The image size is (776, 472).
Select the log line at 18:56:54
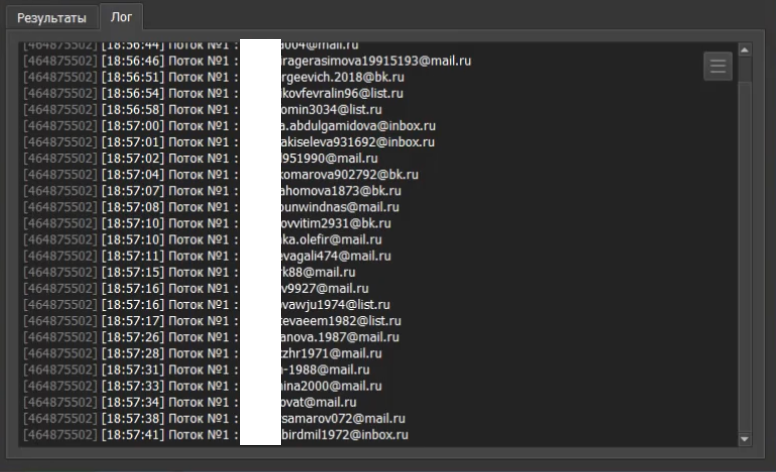click(x=213, y=94)
